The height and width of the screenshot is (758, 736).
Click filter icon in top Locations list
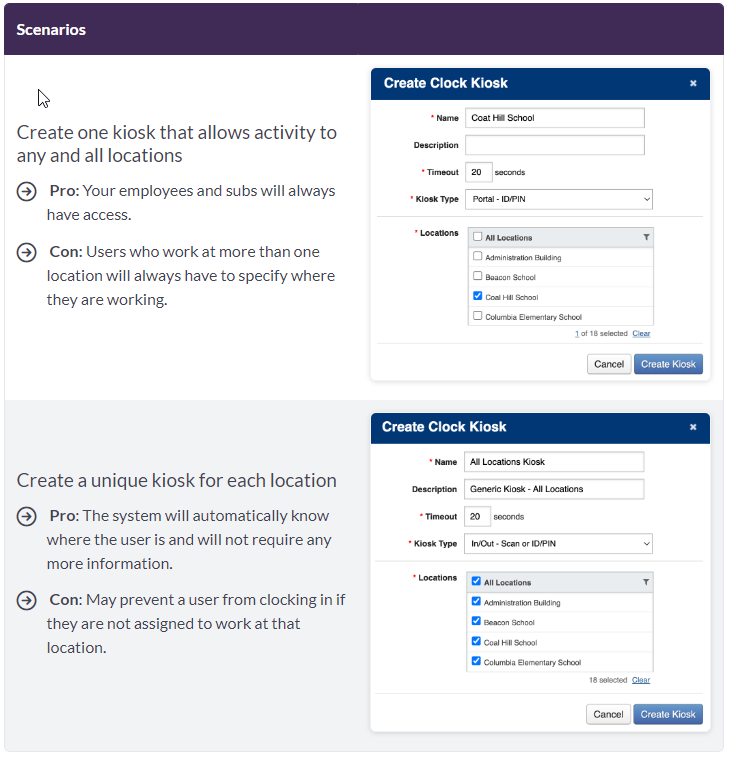pos(646,238)
